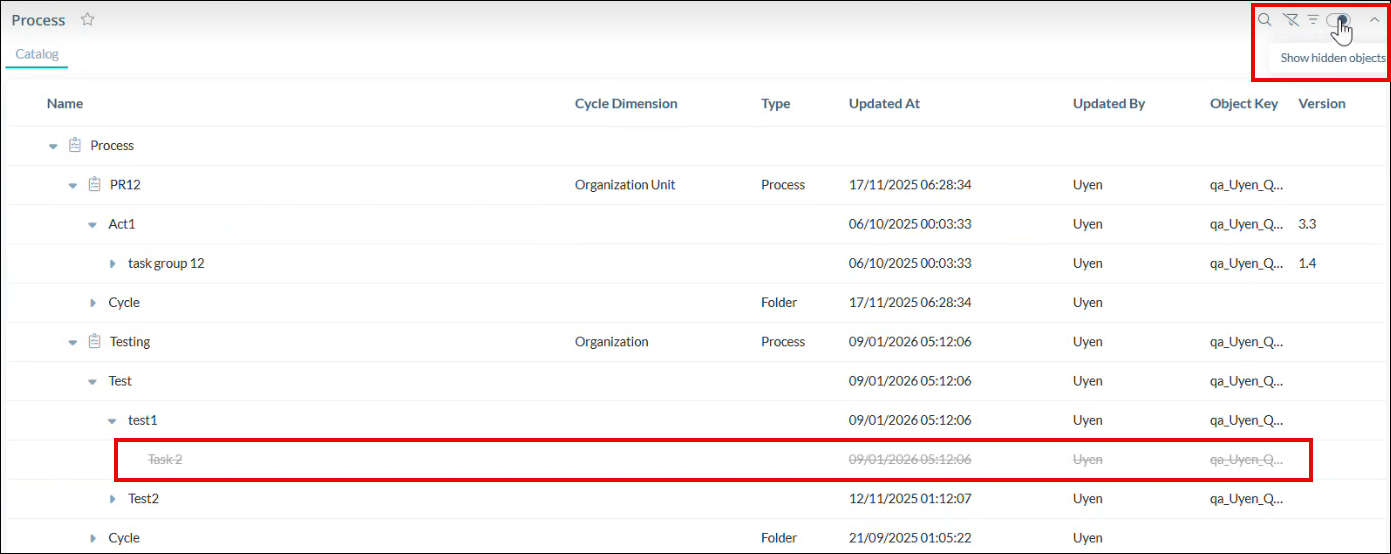
Task: Collapse the Act1 tree node
Action: pos(92,225)
